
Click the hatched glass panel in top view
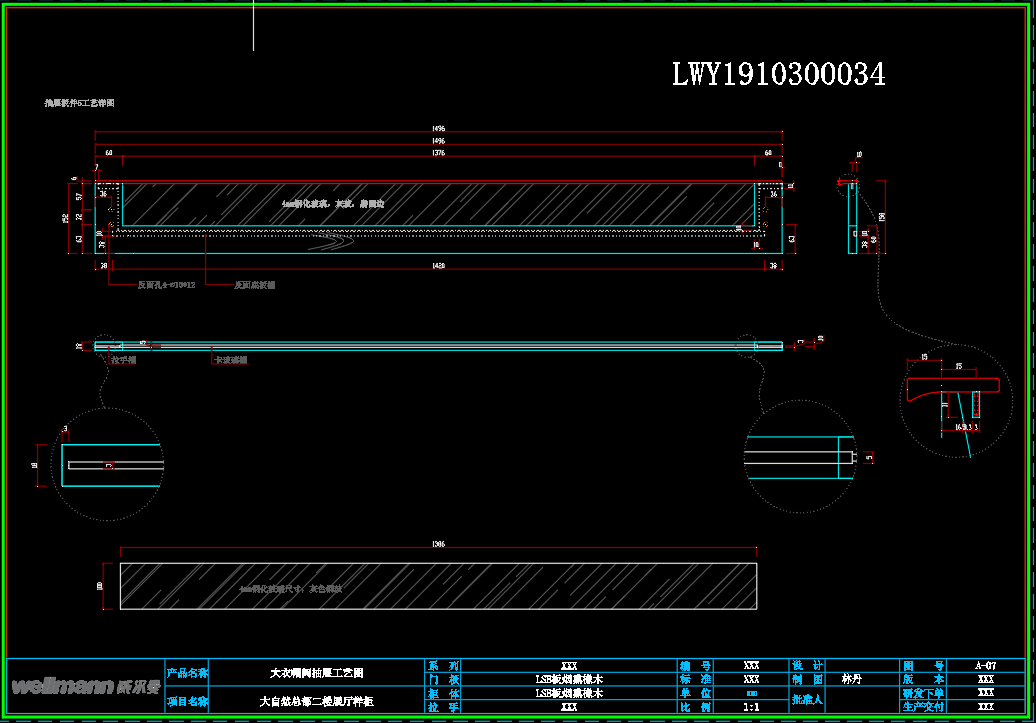click(x=438, y=204)
